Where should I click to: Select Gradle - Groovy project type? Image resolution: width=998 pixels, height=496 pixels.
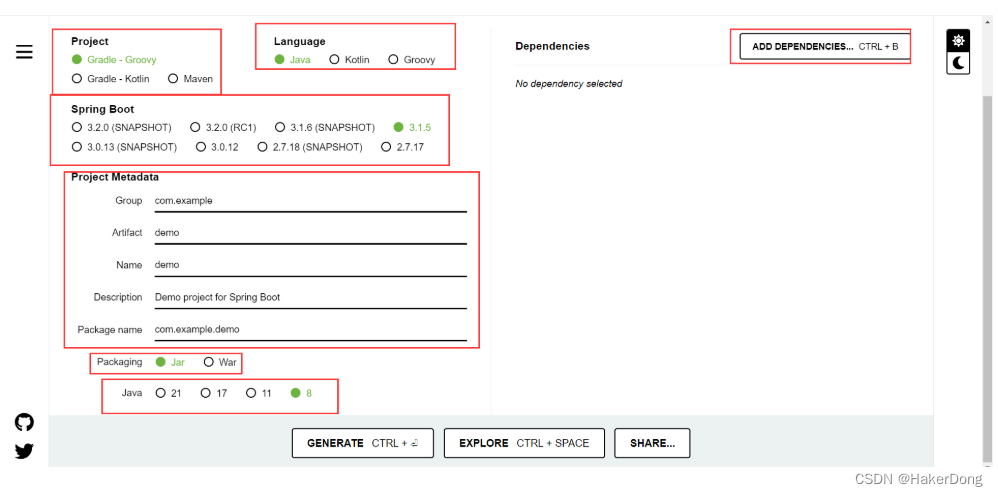[114, 59]
